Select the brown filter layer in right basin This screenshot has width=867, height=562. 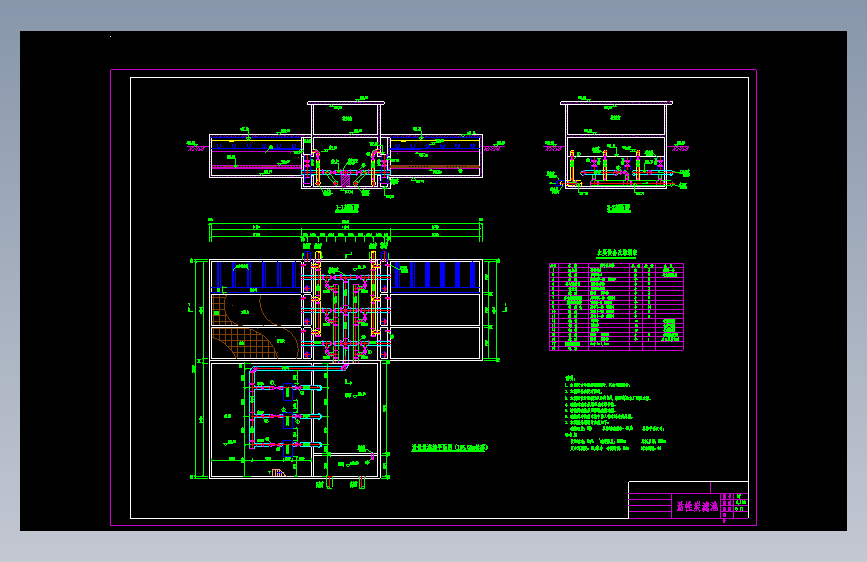tap(435, 166)
